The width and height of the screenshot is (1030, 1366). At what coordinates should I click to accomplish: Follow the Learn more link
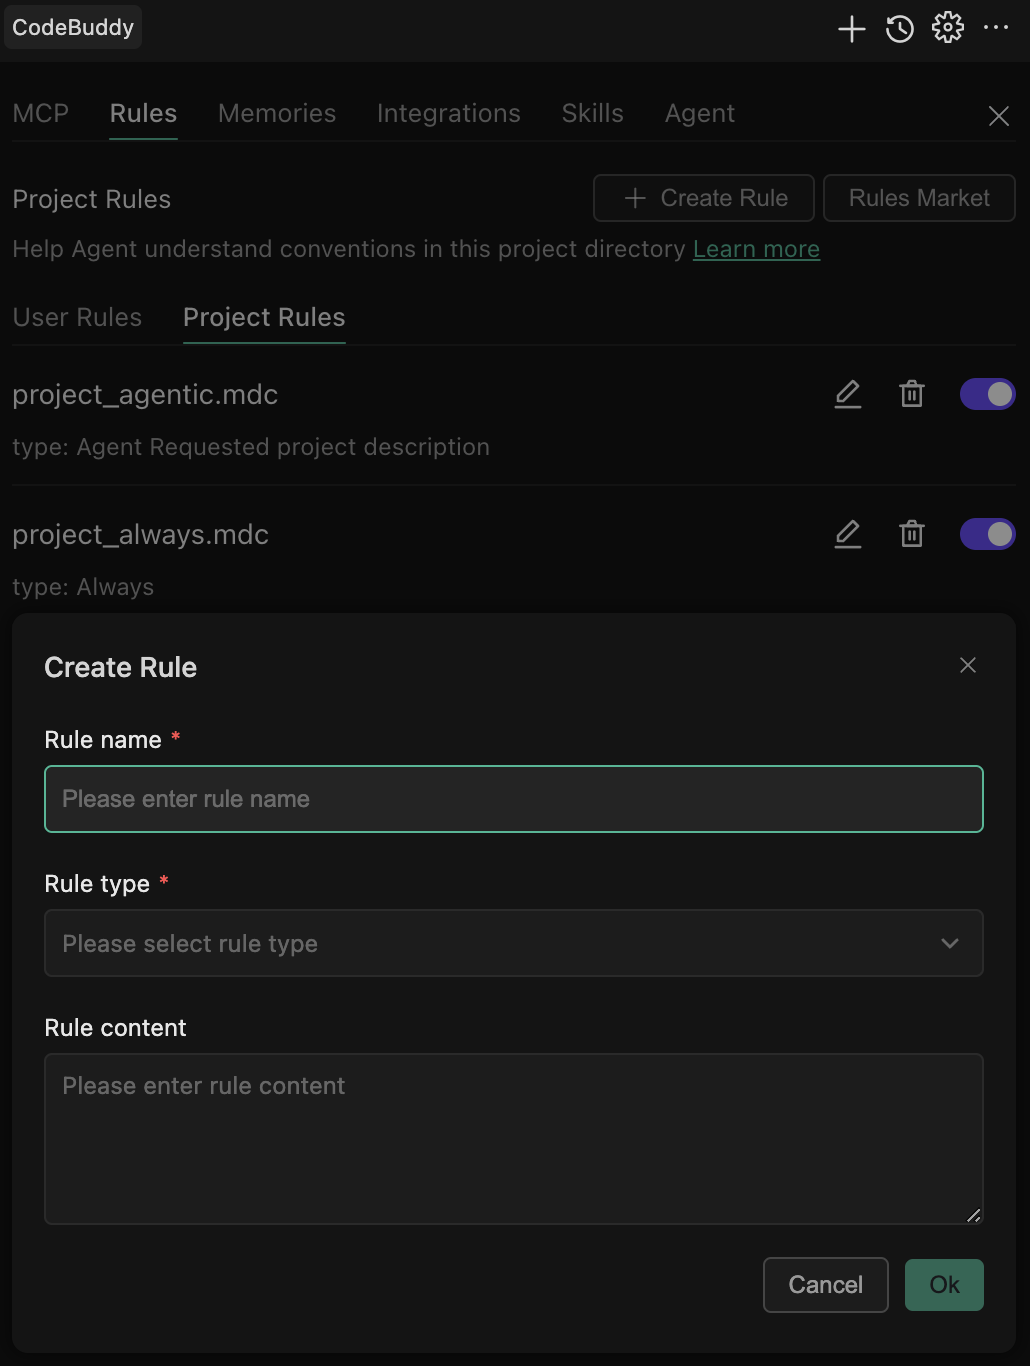pos(756,249)
